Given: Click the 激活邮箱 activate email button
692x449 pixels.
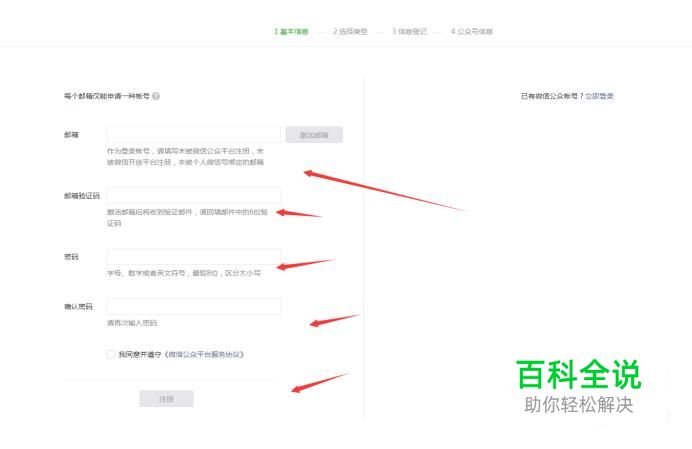Looking at the screenshot, I should [x=314, y=135].
